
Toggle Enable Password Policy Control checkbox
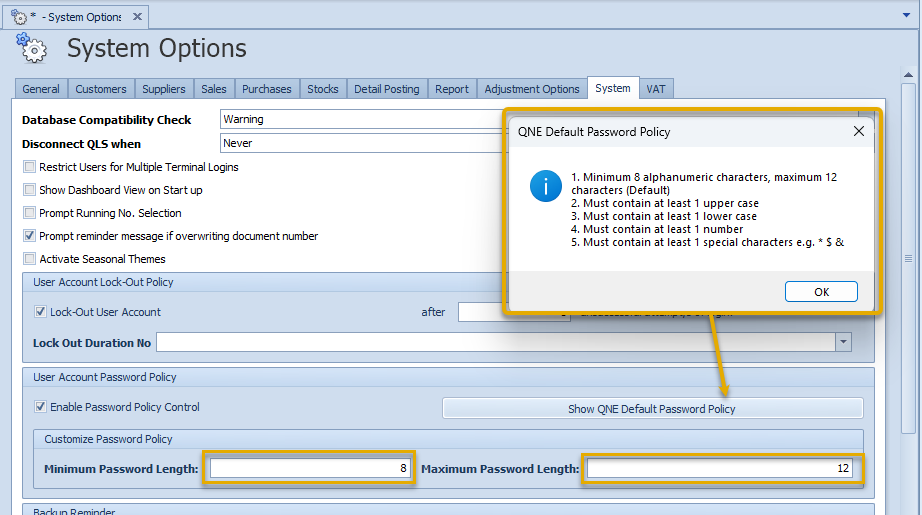pos(41,407)
